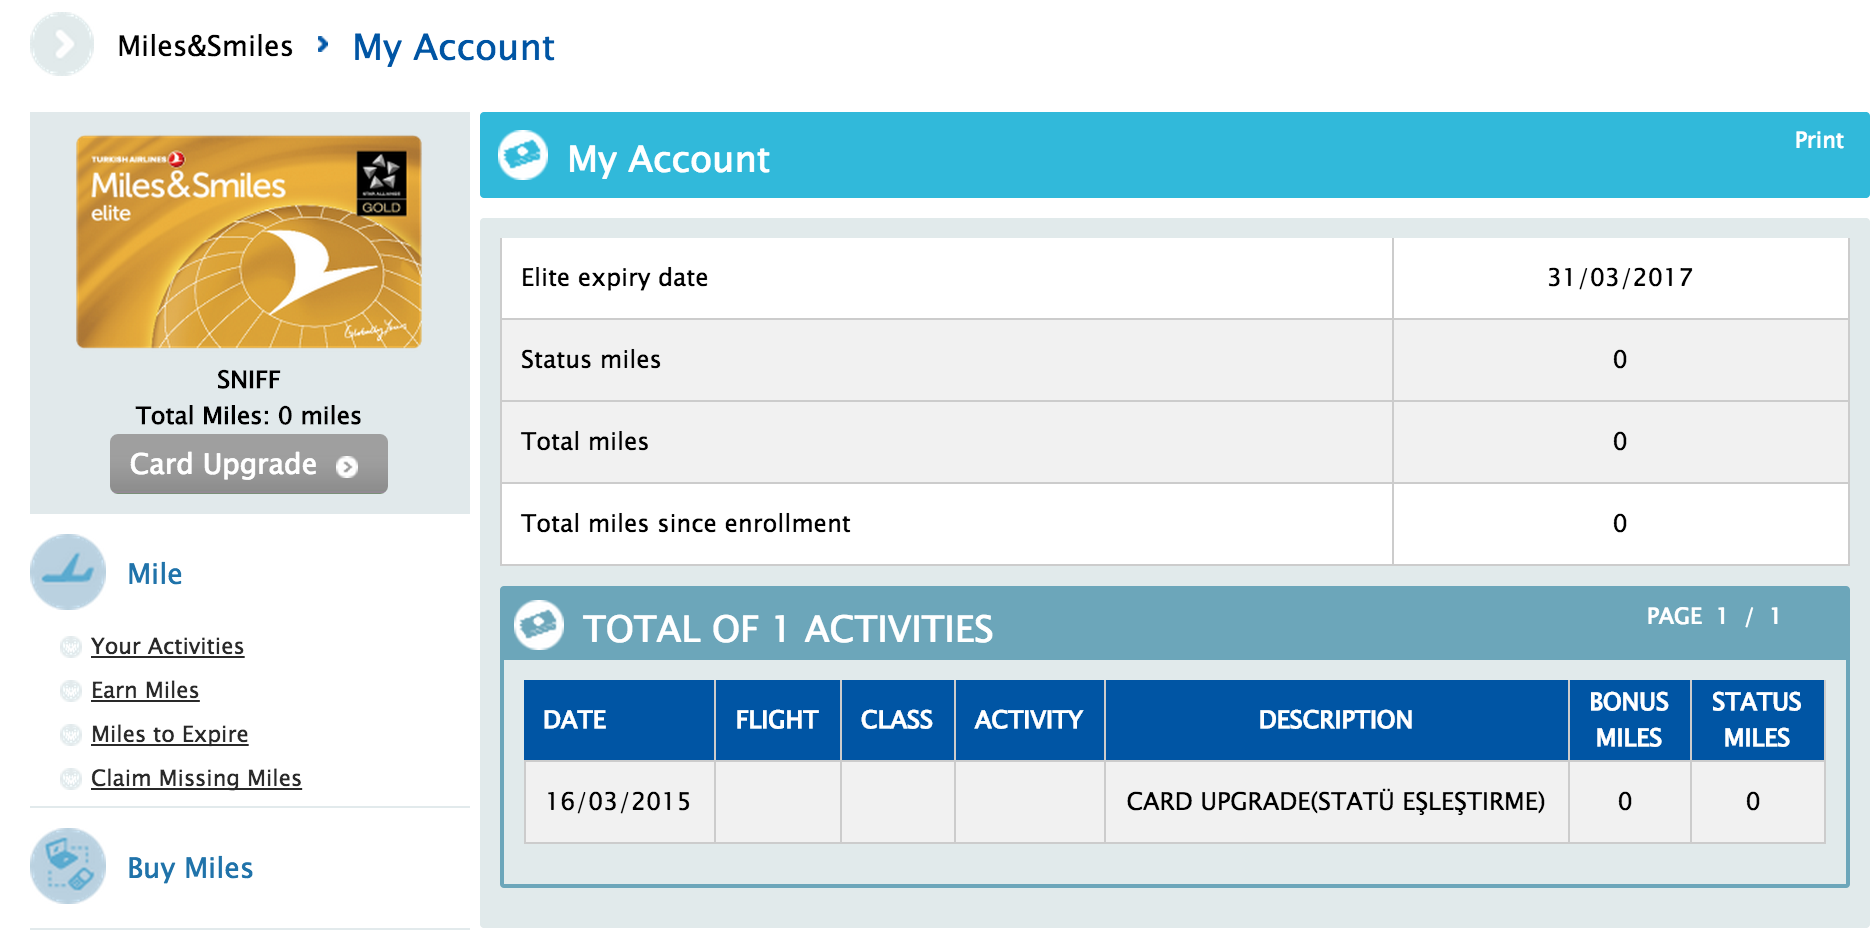Click the Miles&Smiles breadcrumb text
This screenshot has height=932, width=1876.
click(x=205, y=46)
